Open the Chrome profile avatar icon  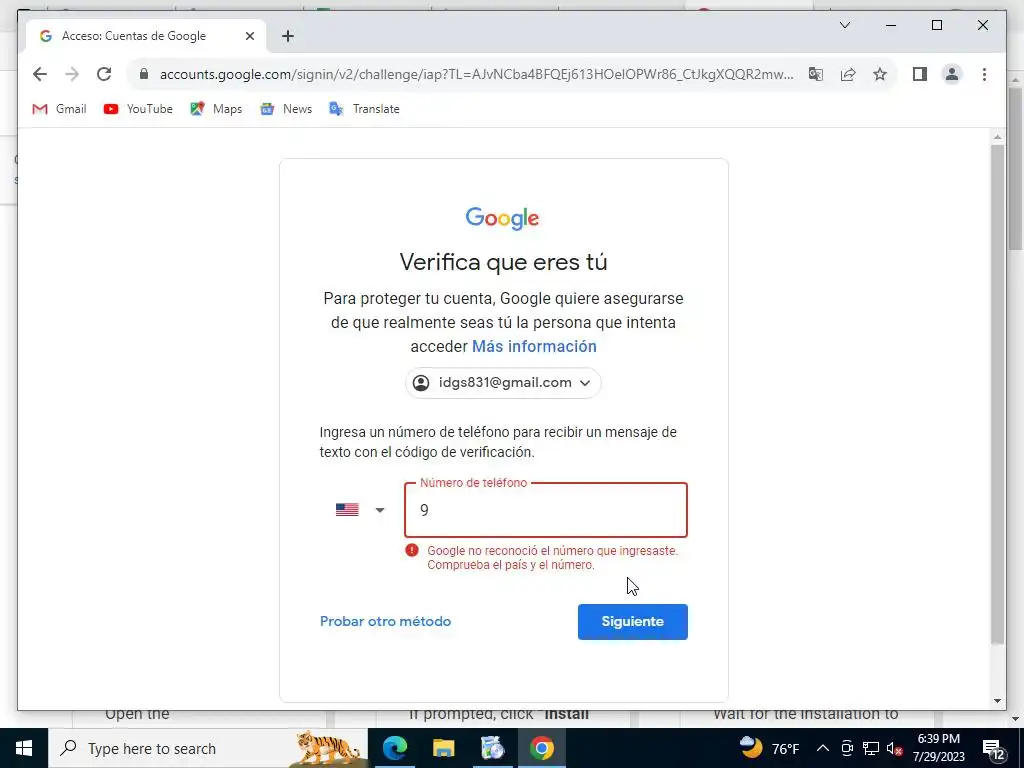952,74
